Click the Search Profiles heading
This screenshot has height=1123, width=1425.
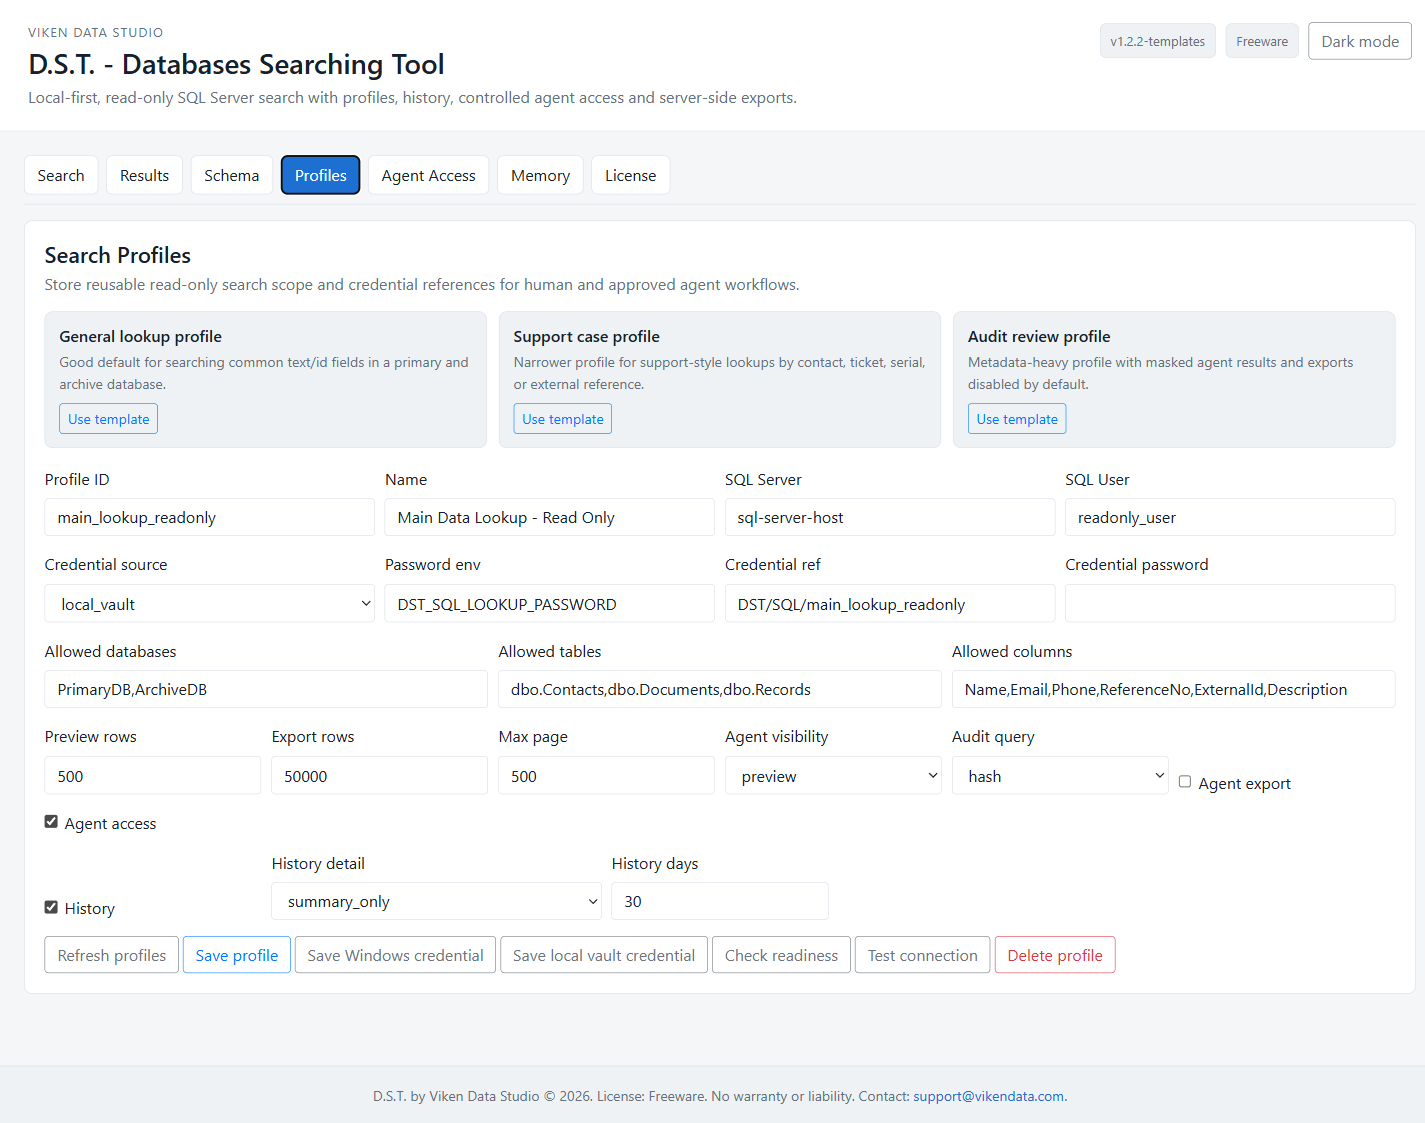pos(118,255)
